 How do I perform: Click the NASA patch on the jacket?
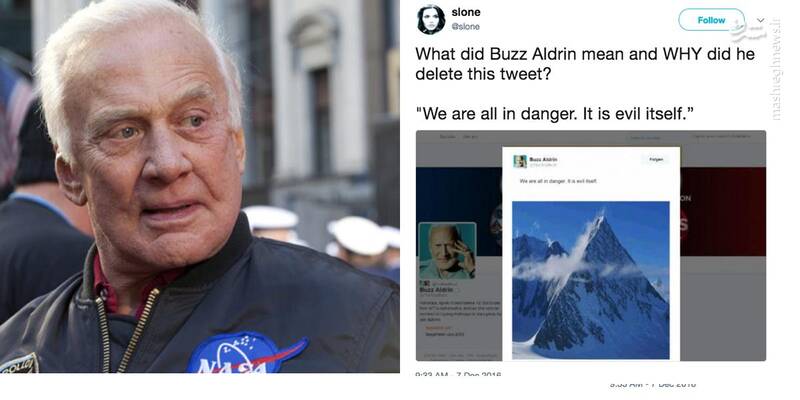coord(247,353)
